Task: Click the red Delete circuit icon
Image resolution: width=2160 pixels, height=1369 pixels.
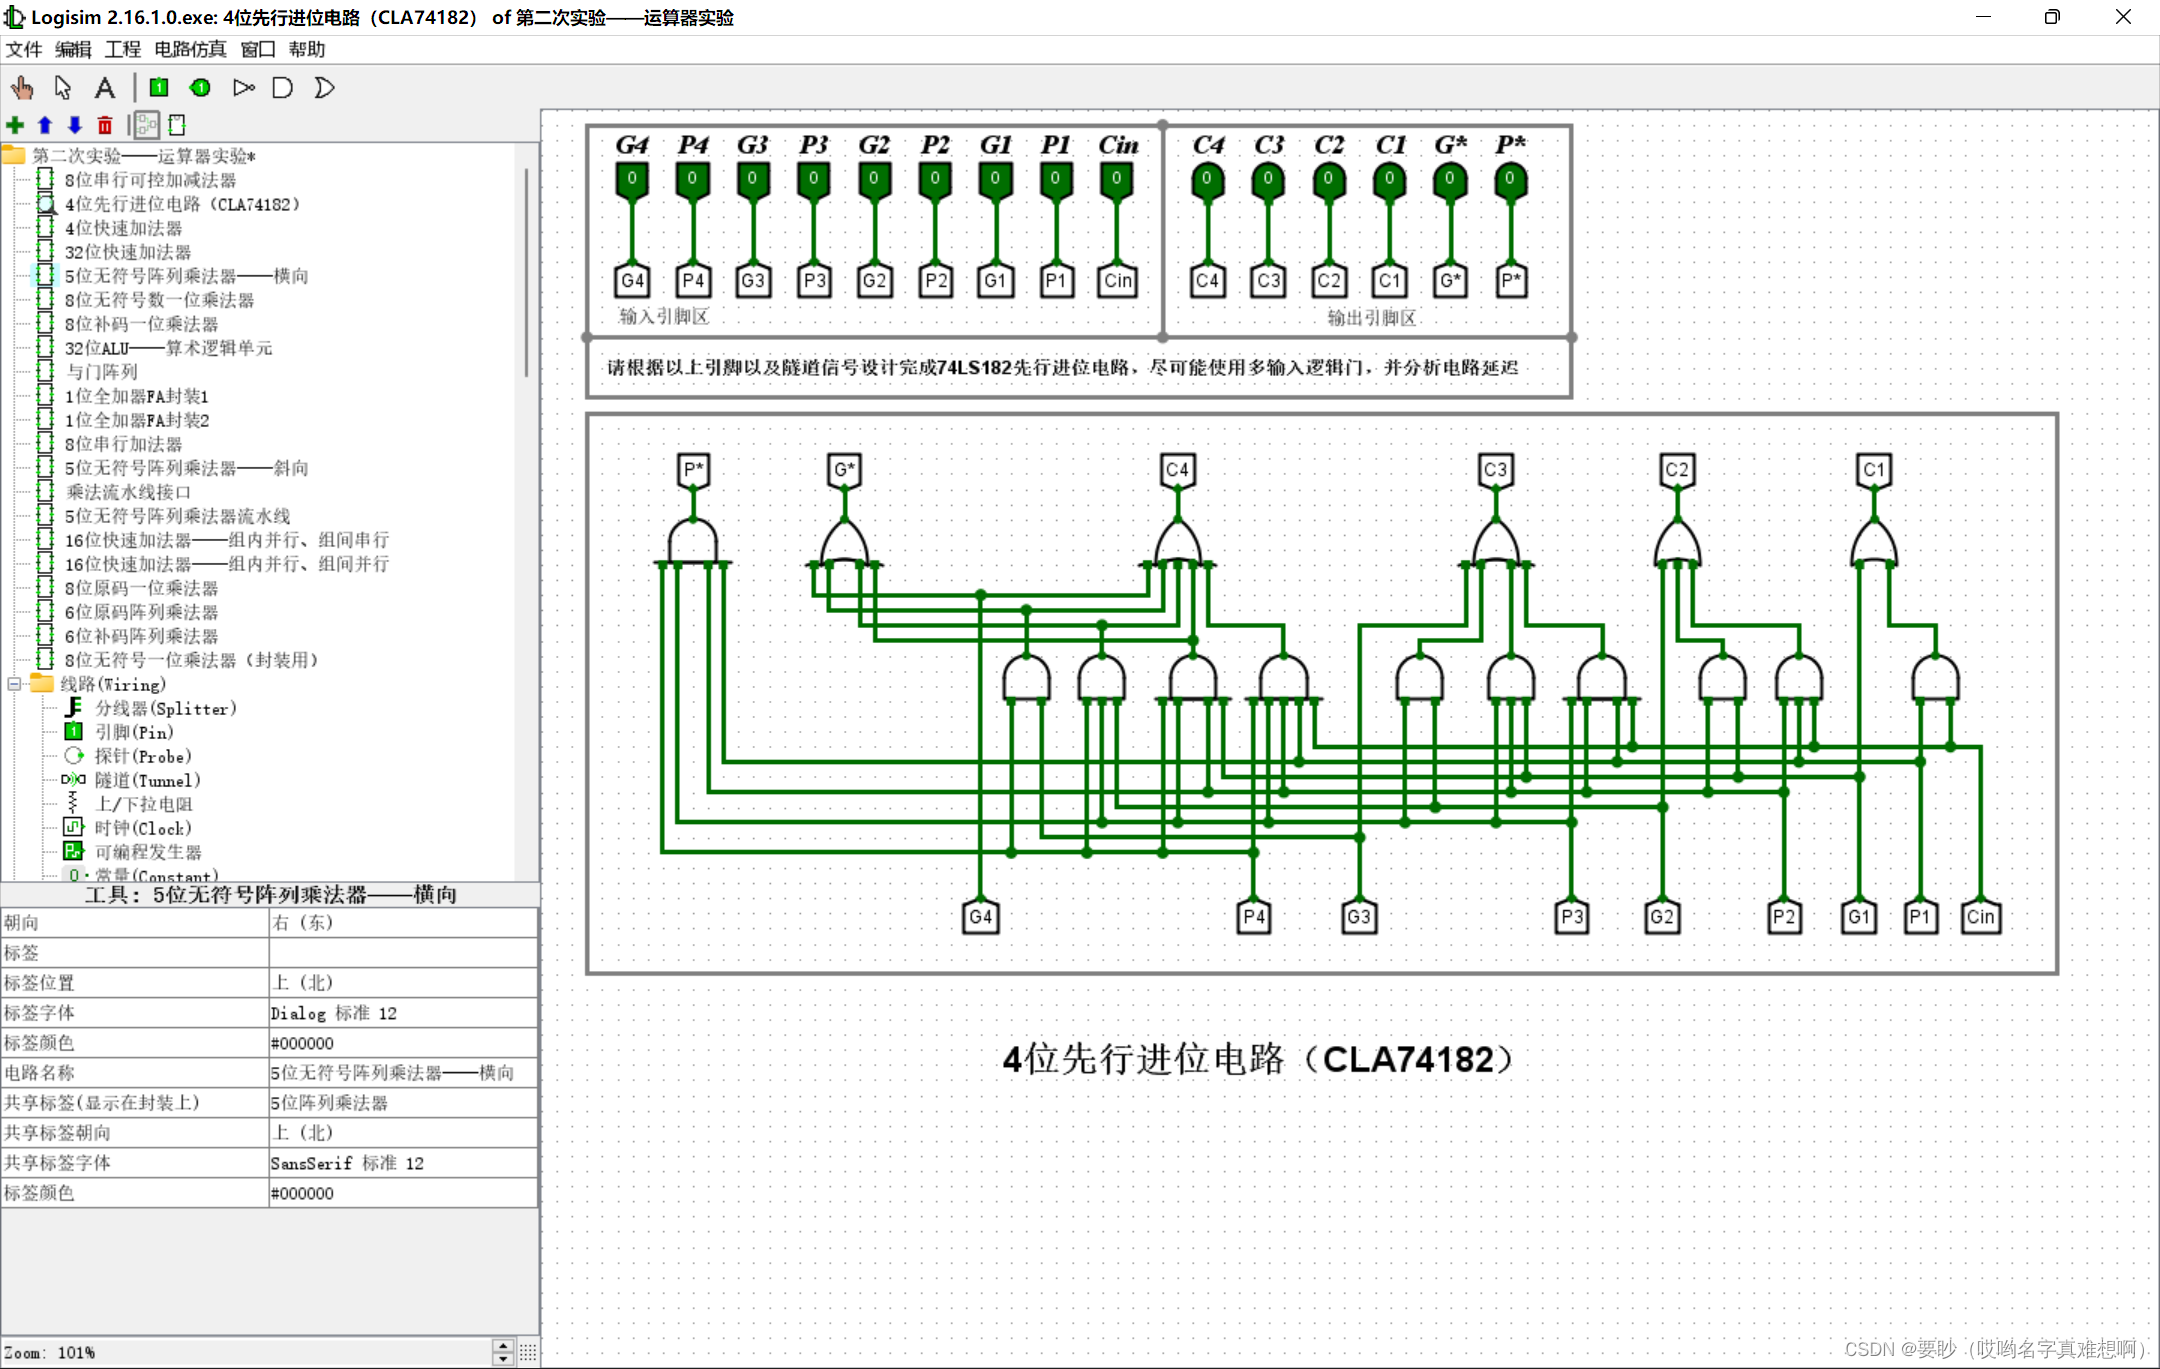Action: click(x=105, y=125)
